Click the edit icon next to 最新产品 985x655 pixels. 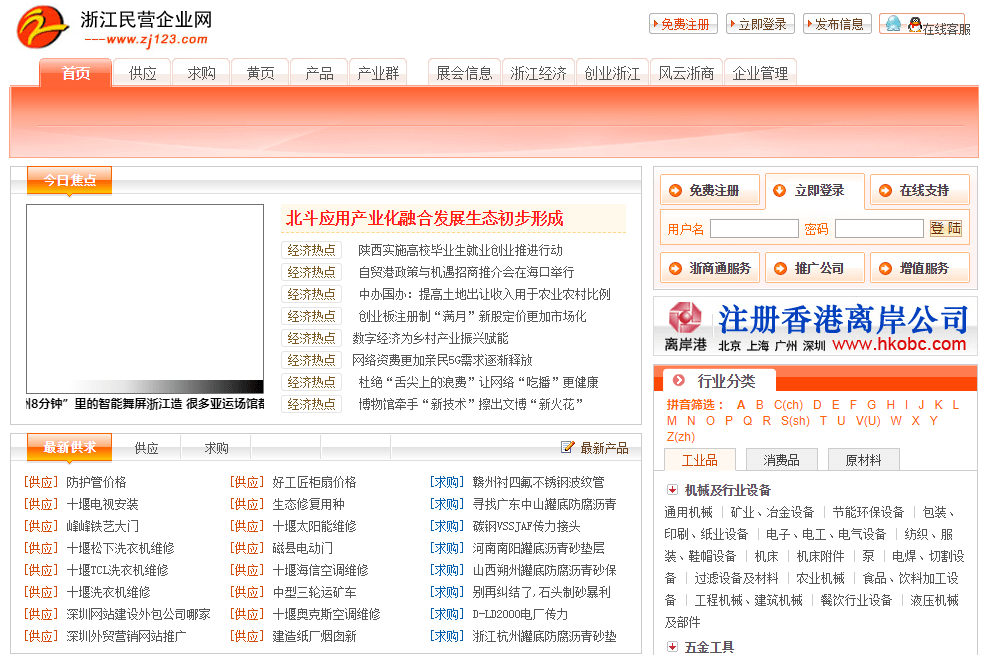click(568, 447)
